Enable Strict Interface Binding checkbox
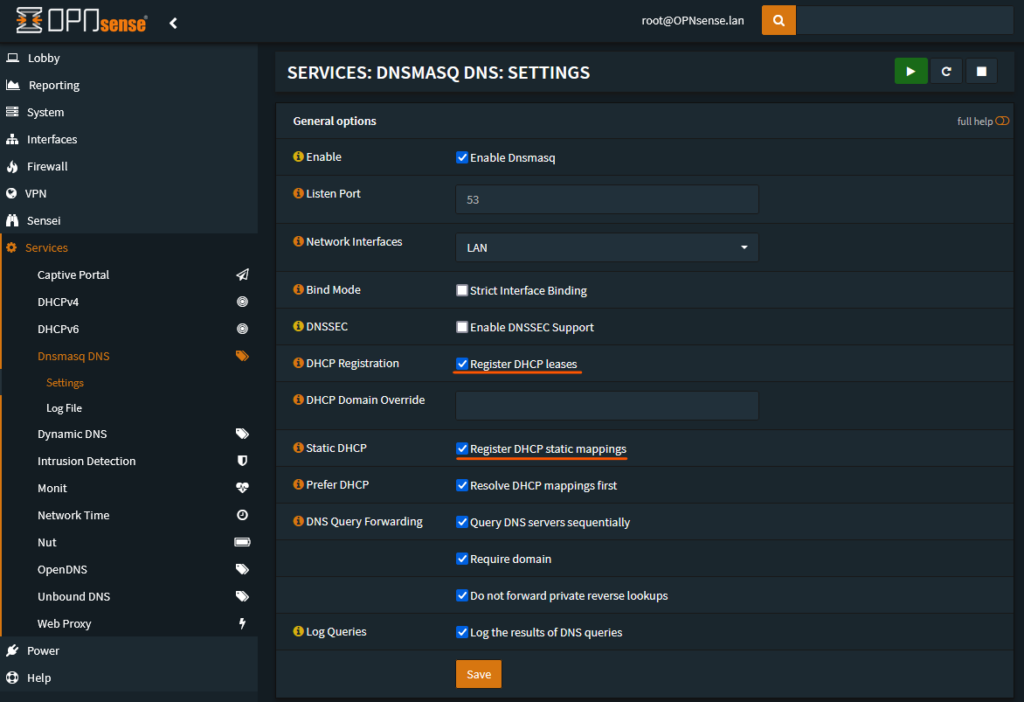The height and width of the screenshot is (702, 1024). pyautogui.click(x=462, y=290)
